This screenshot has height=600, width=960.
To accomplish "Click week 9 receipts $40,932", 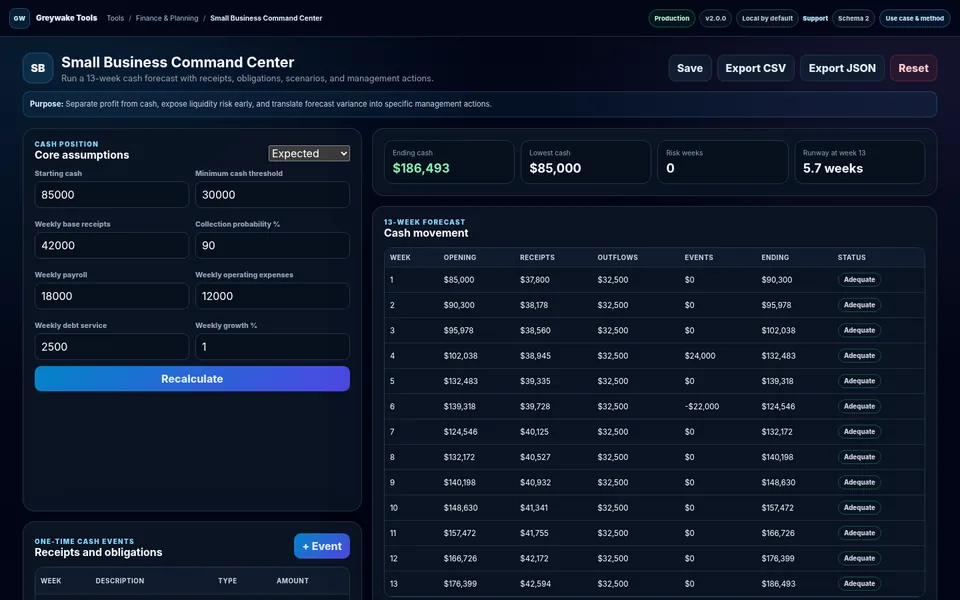I will [x=535, y=482].
